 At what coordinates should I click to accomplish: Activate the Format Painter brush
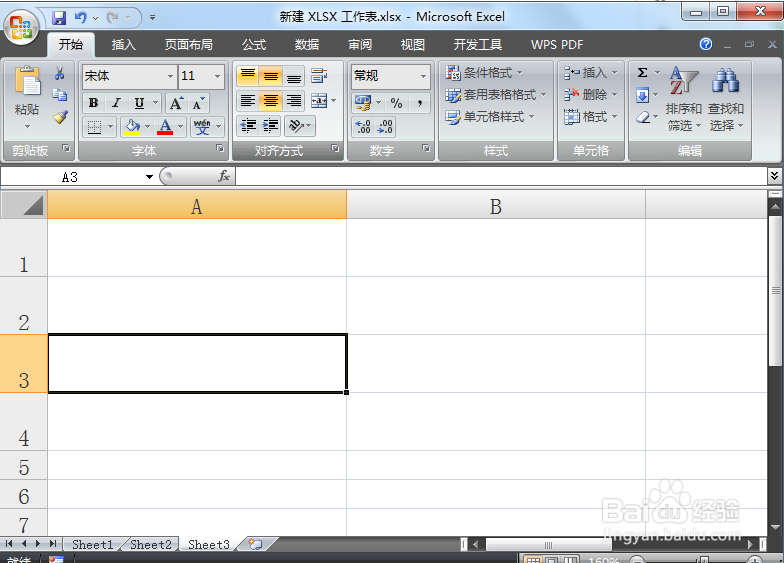click(60, 117)
